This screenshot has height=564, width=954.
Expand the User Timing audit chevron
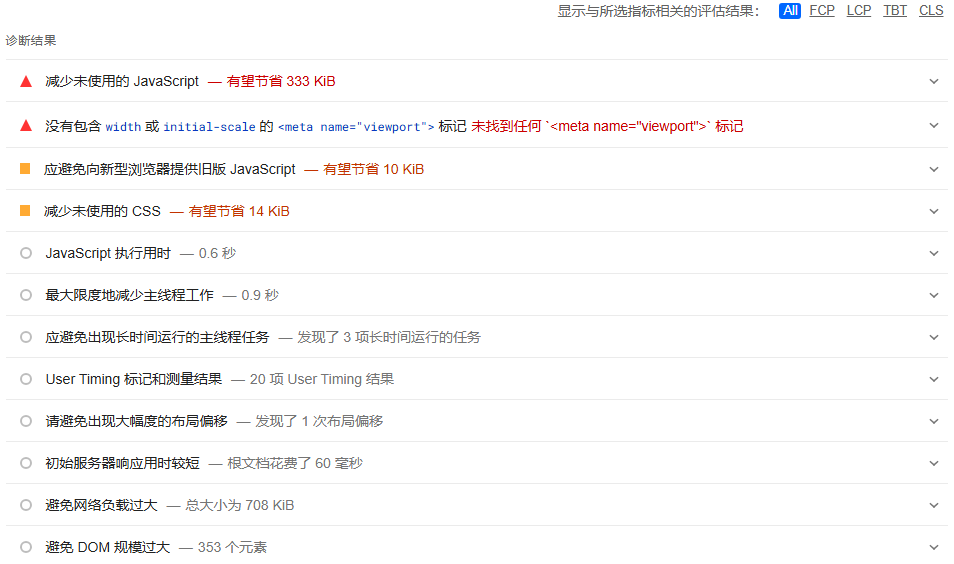pos(934,379)
